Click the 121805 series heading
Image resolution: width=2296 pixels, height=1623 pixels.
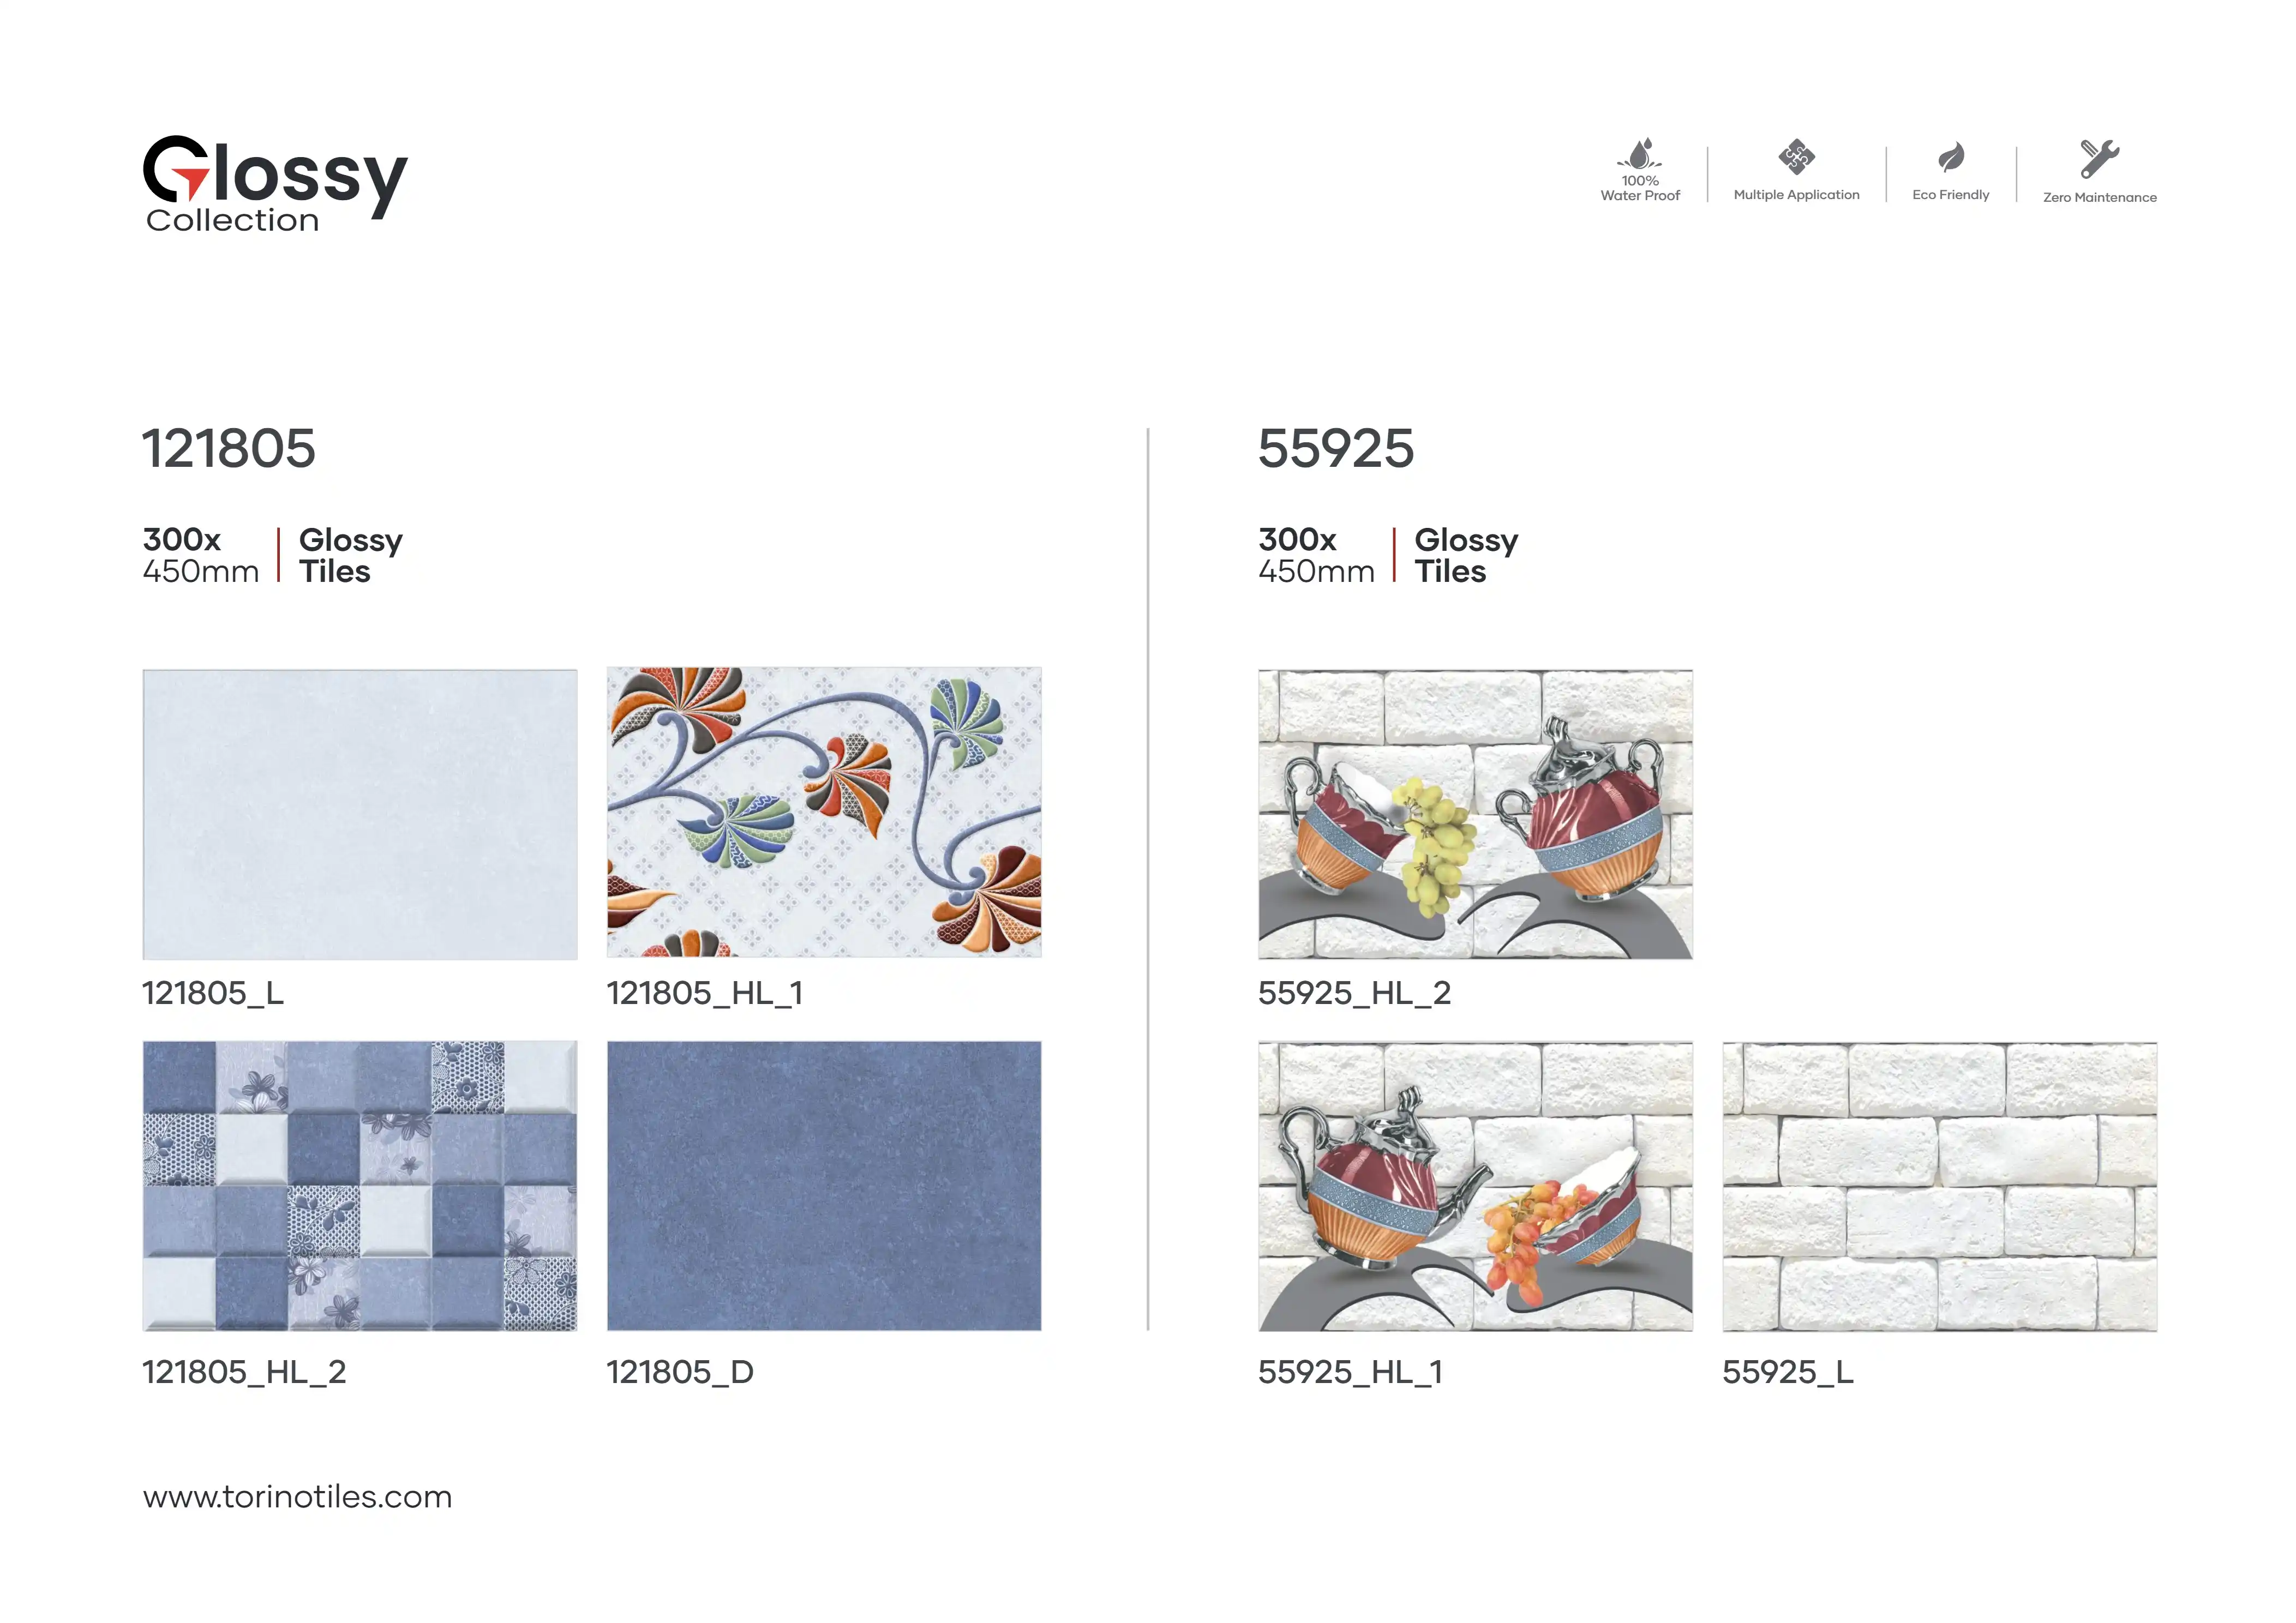click(x=229, y=448)
